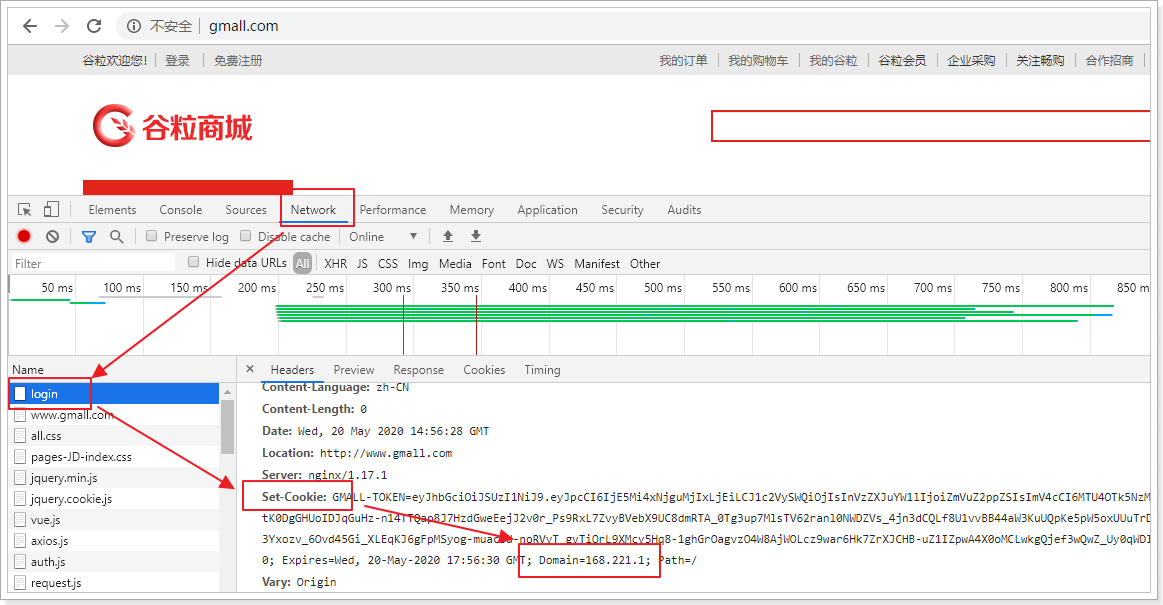Select the jquery.cookie.js request
The width and height of the screenshot is (1163, 605).
[114, 499]
